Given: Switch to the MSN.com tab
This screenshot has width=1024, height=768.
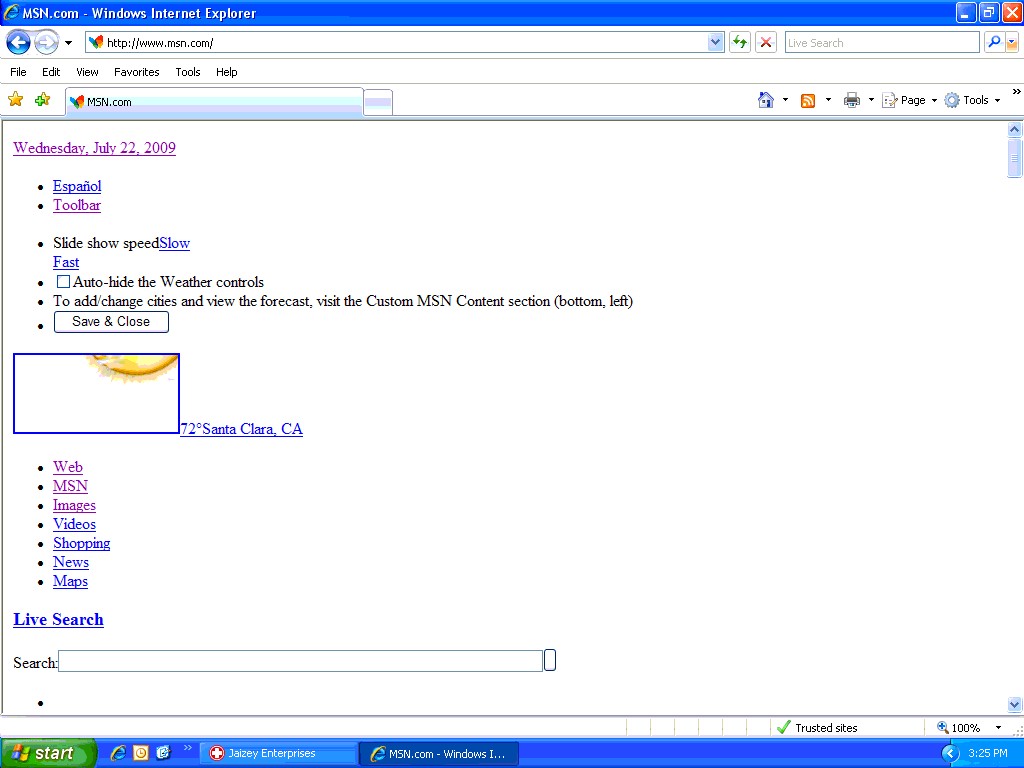Looking at the screenshot, I should pos(213,101).
